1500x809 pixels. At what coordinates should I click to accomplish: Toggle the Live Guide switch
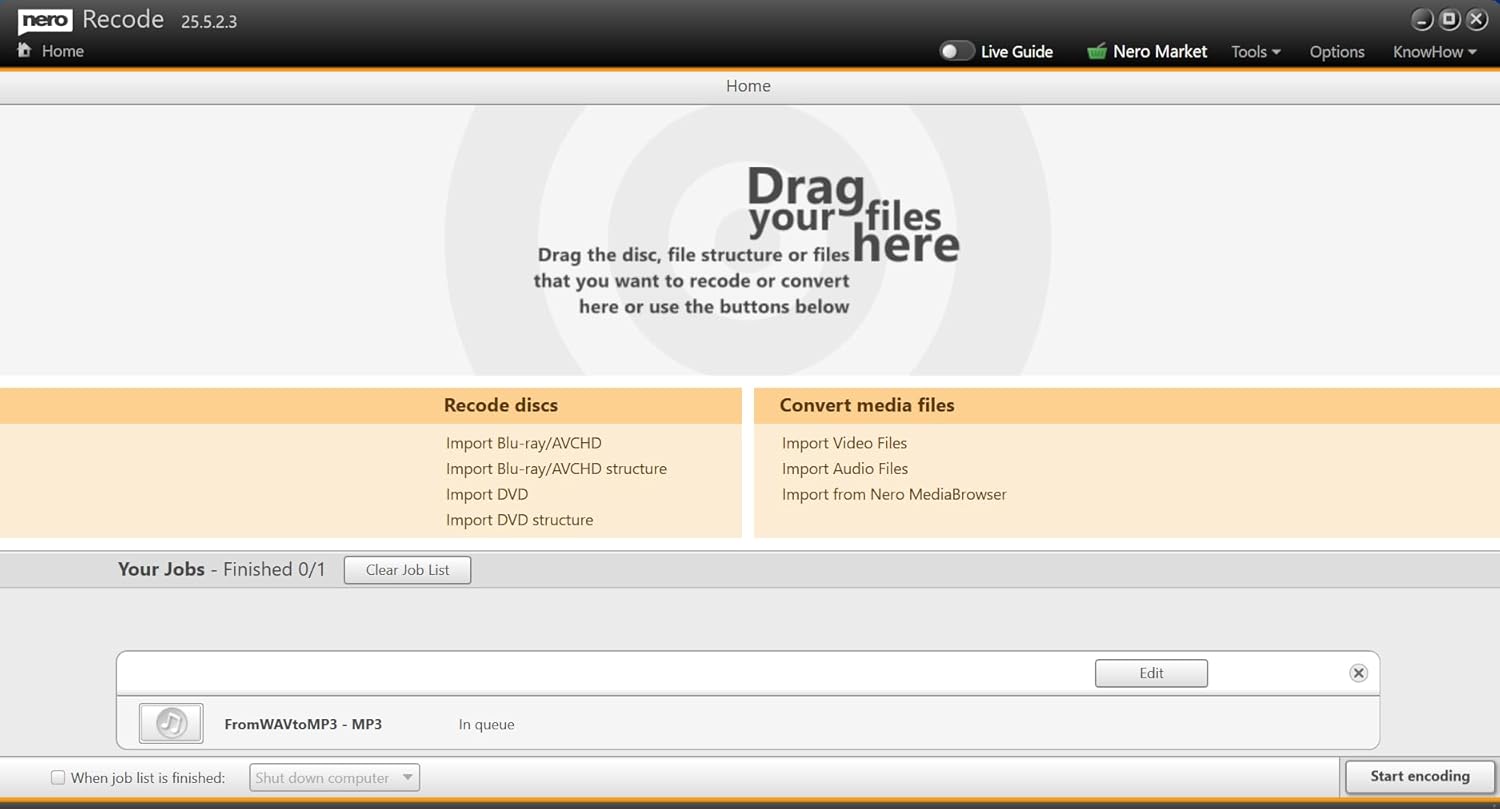956,51
